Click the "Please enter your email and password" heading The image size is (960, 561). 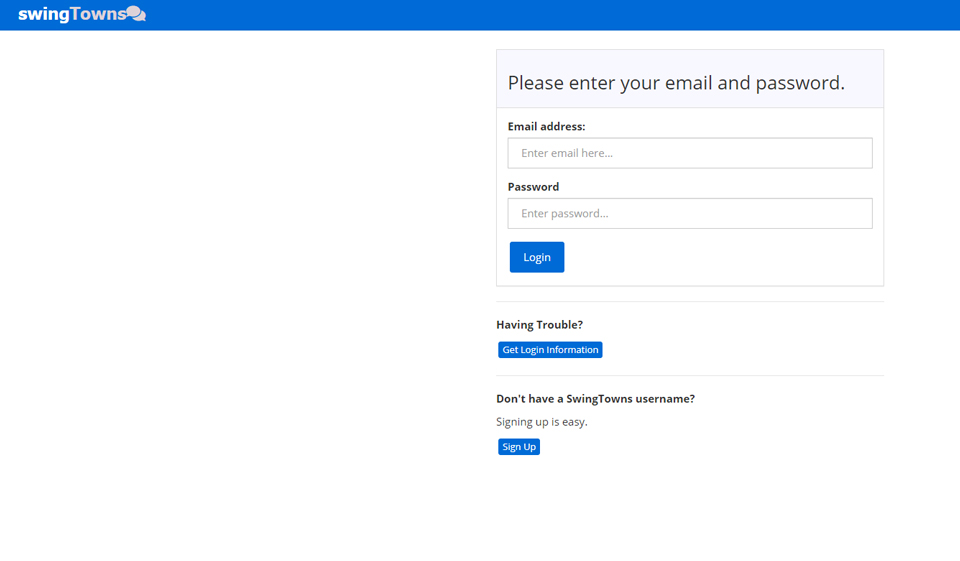pos(676,83)
